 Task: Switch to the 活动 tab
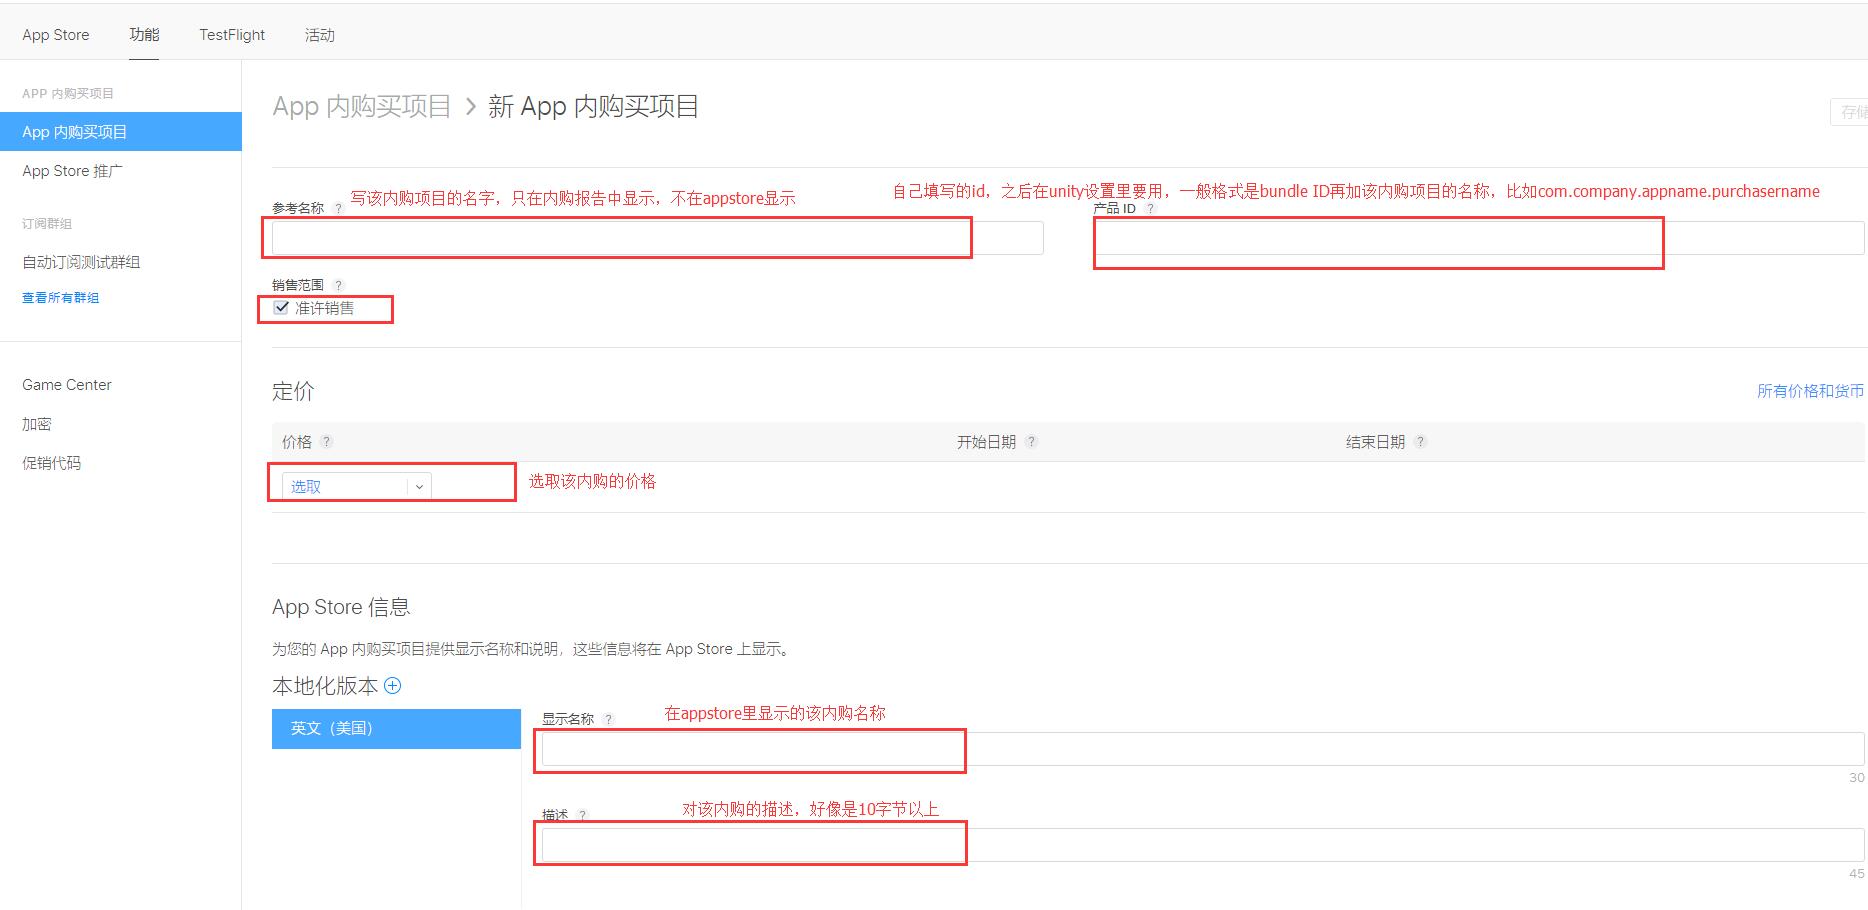tap(319, 33)
